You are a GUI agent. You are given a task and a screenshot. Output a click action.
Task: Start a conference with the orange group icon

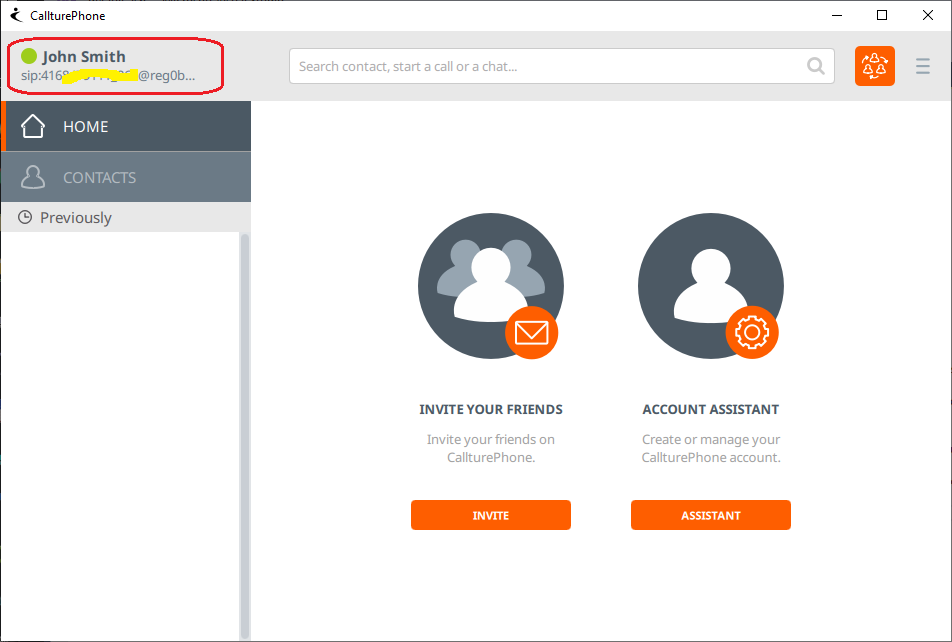[875, 66]
